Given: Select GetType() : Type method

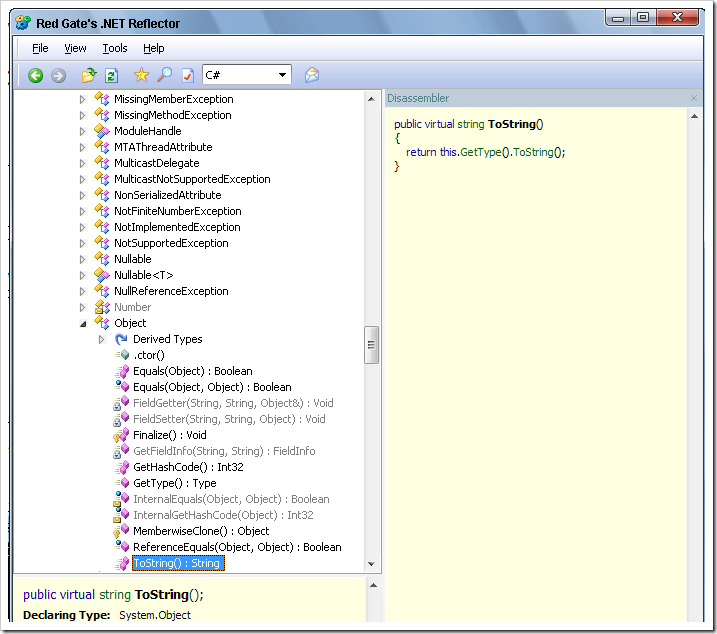Looking at the screenshot, I should coord(175,483).
